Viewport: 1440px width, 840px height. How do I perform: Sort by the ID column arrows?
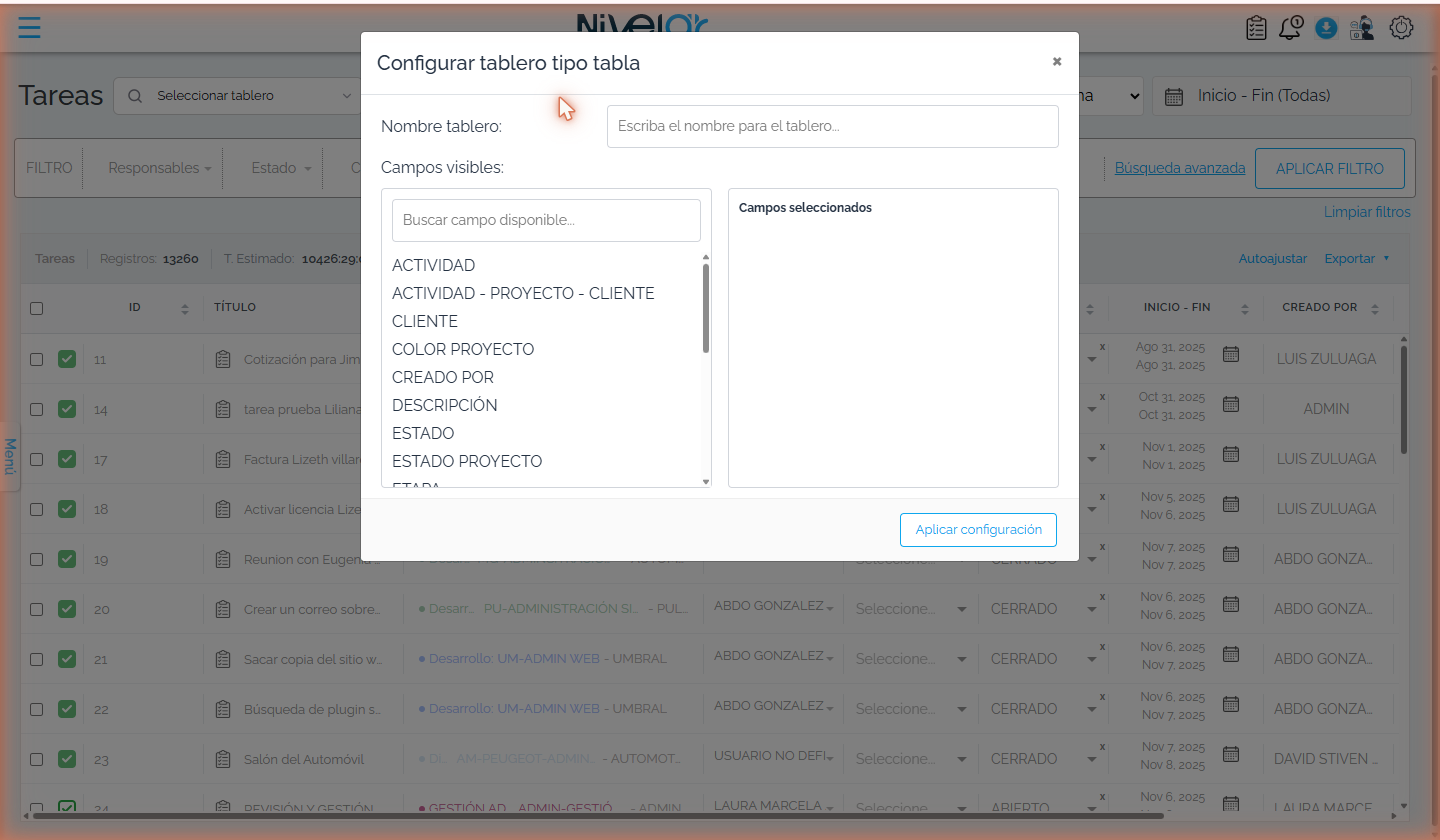pyautogui.click(x=184, y=309)
